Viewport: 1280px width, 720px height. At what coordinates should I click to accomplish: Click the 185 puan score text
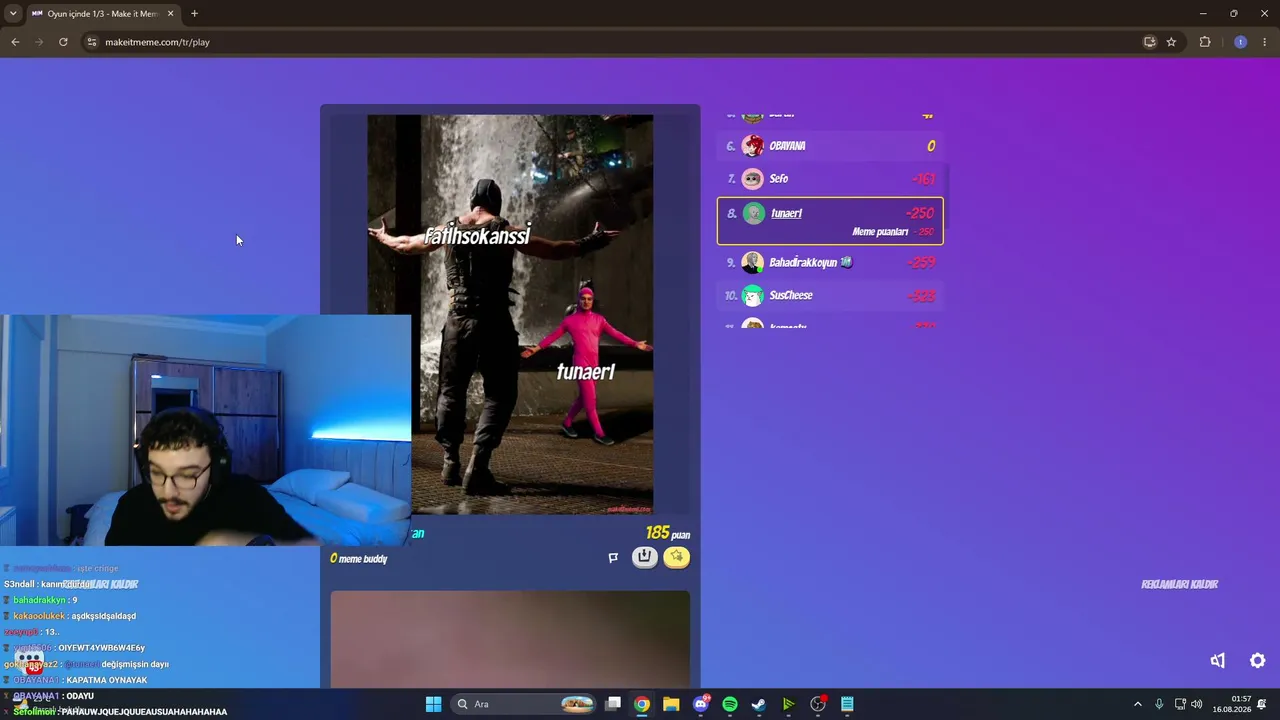click(x=668, y=533)
